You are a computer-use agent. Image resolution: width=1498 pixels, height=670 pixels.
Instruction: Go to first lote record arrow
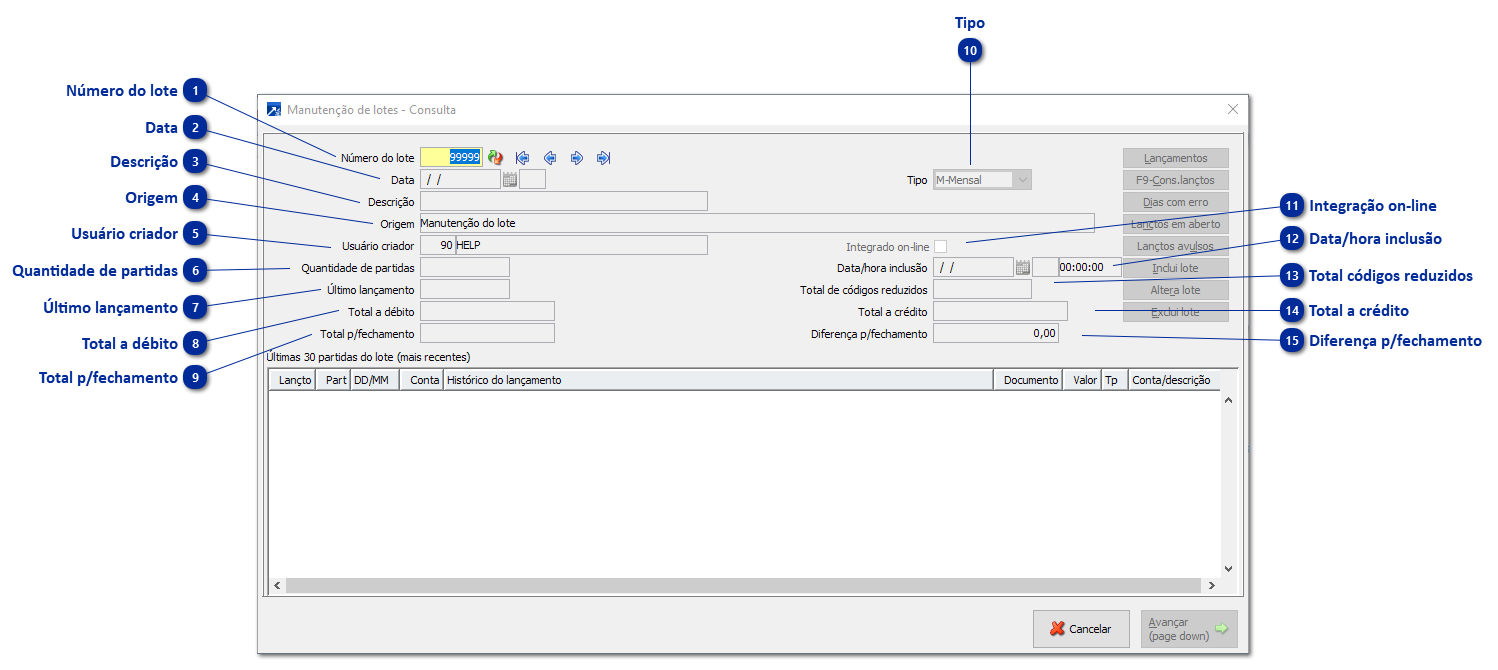pyautogui.click(x=522, y=158)
